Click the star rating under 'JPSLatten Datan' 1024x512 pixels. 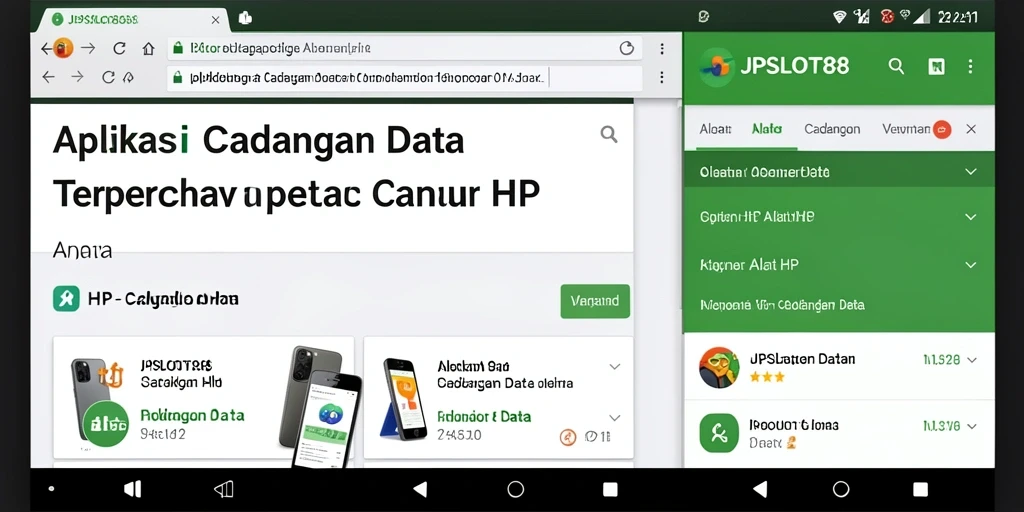click(766, 377)
